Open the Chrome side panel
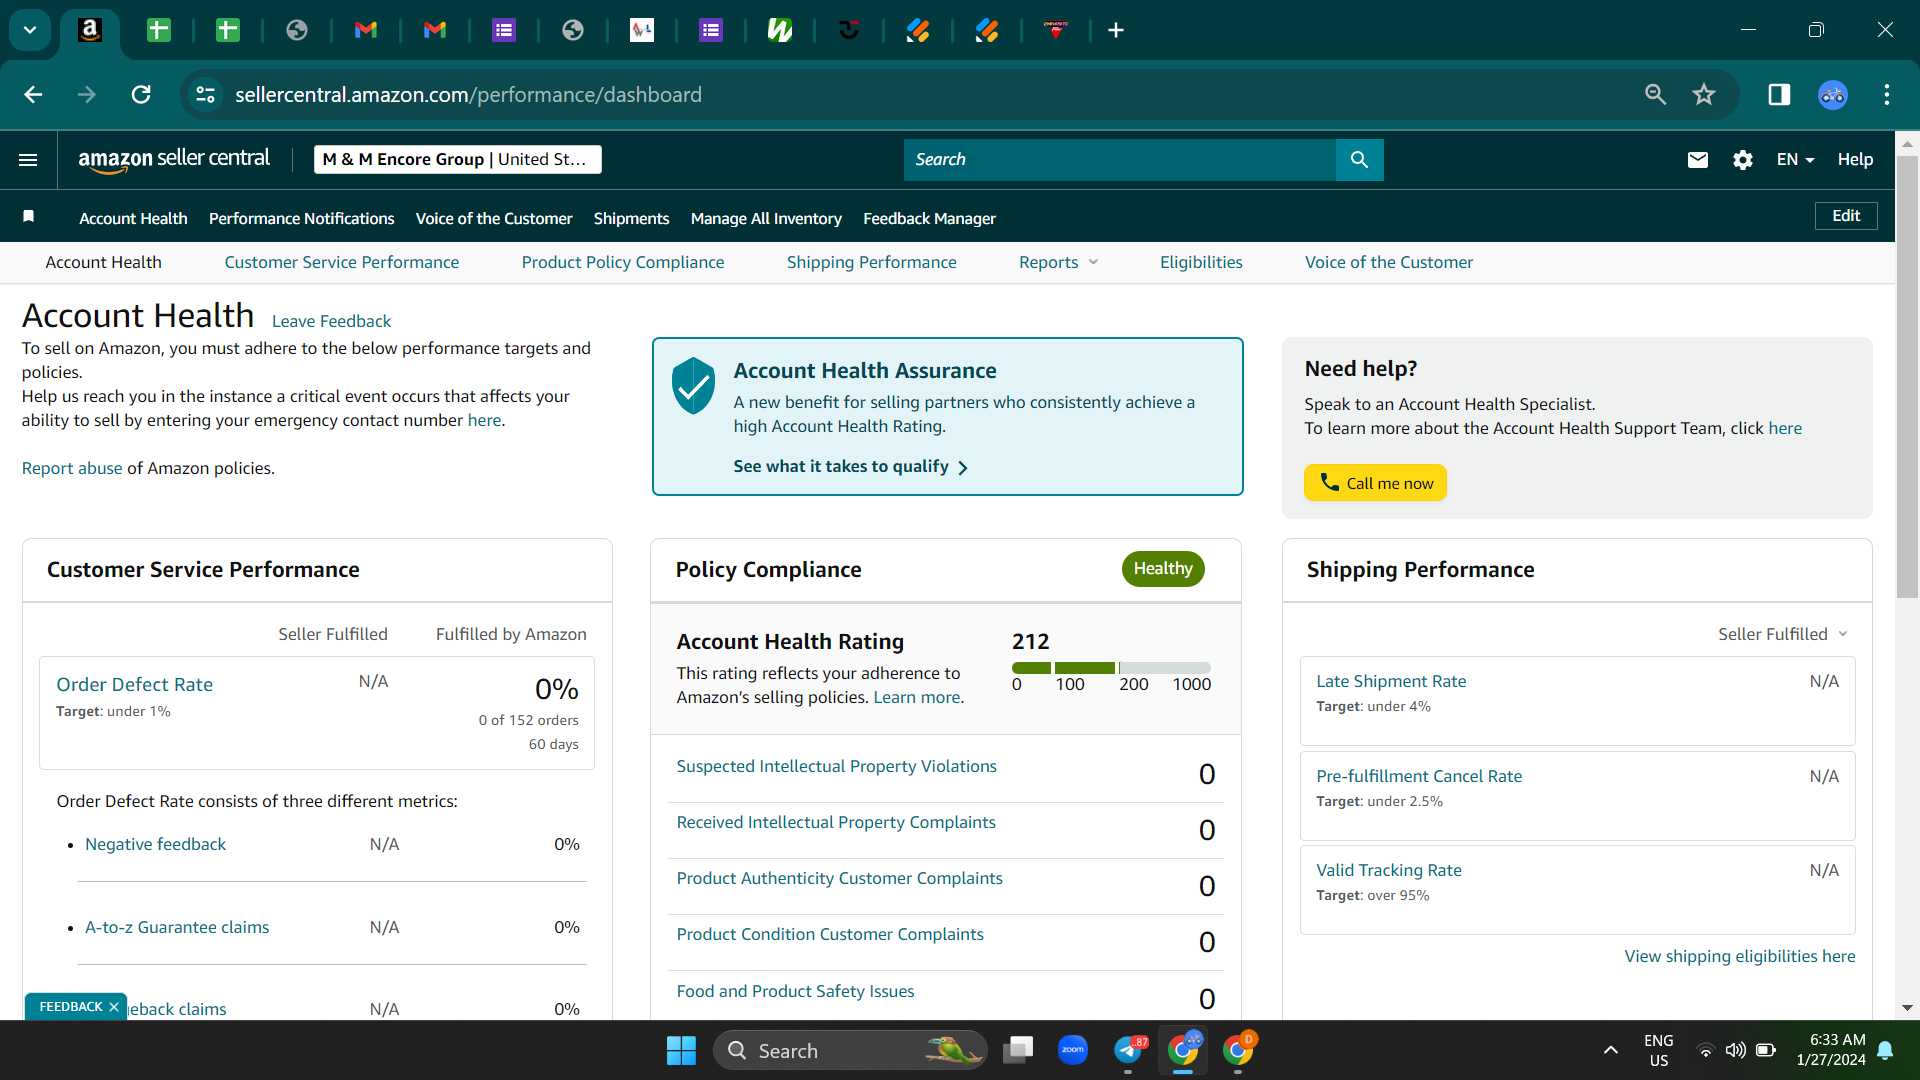This screenshot has height=1080, width=1920. point(1779,94)
